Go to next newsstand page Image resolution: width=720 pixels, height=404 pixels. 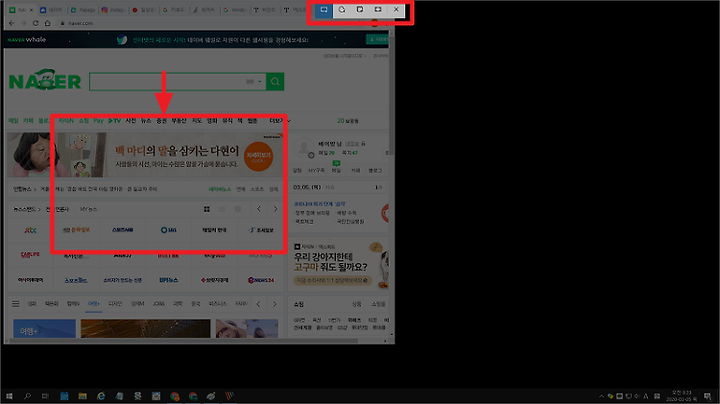coord(276,209)
